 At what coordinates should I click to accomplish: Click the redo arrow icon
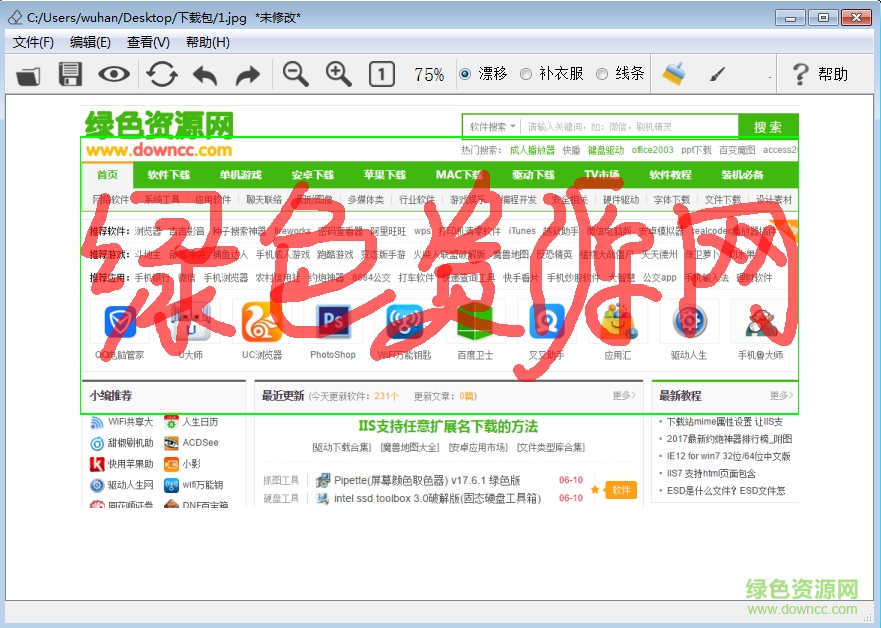(x=247, y=74)
